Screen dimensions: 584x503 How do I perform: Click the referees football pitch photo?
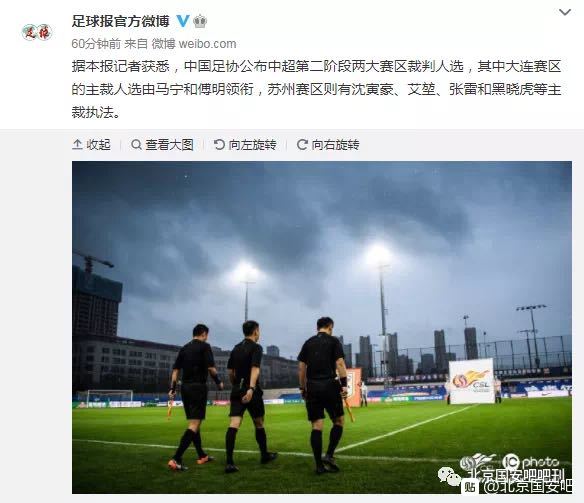tap(322, 327)
